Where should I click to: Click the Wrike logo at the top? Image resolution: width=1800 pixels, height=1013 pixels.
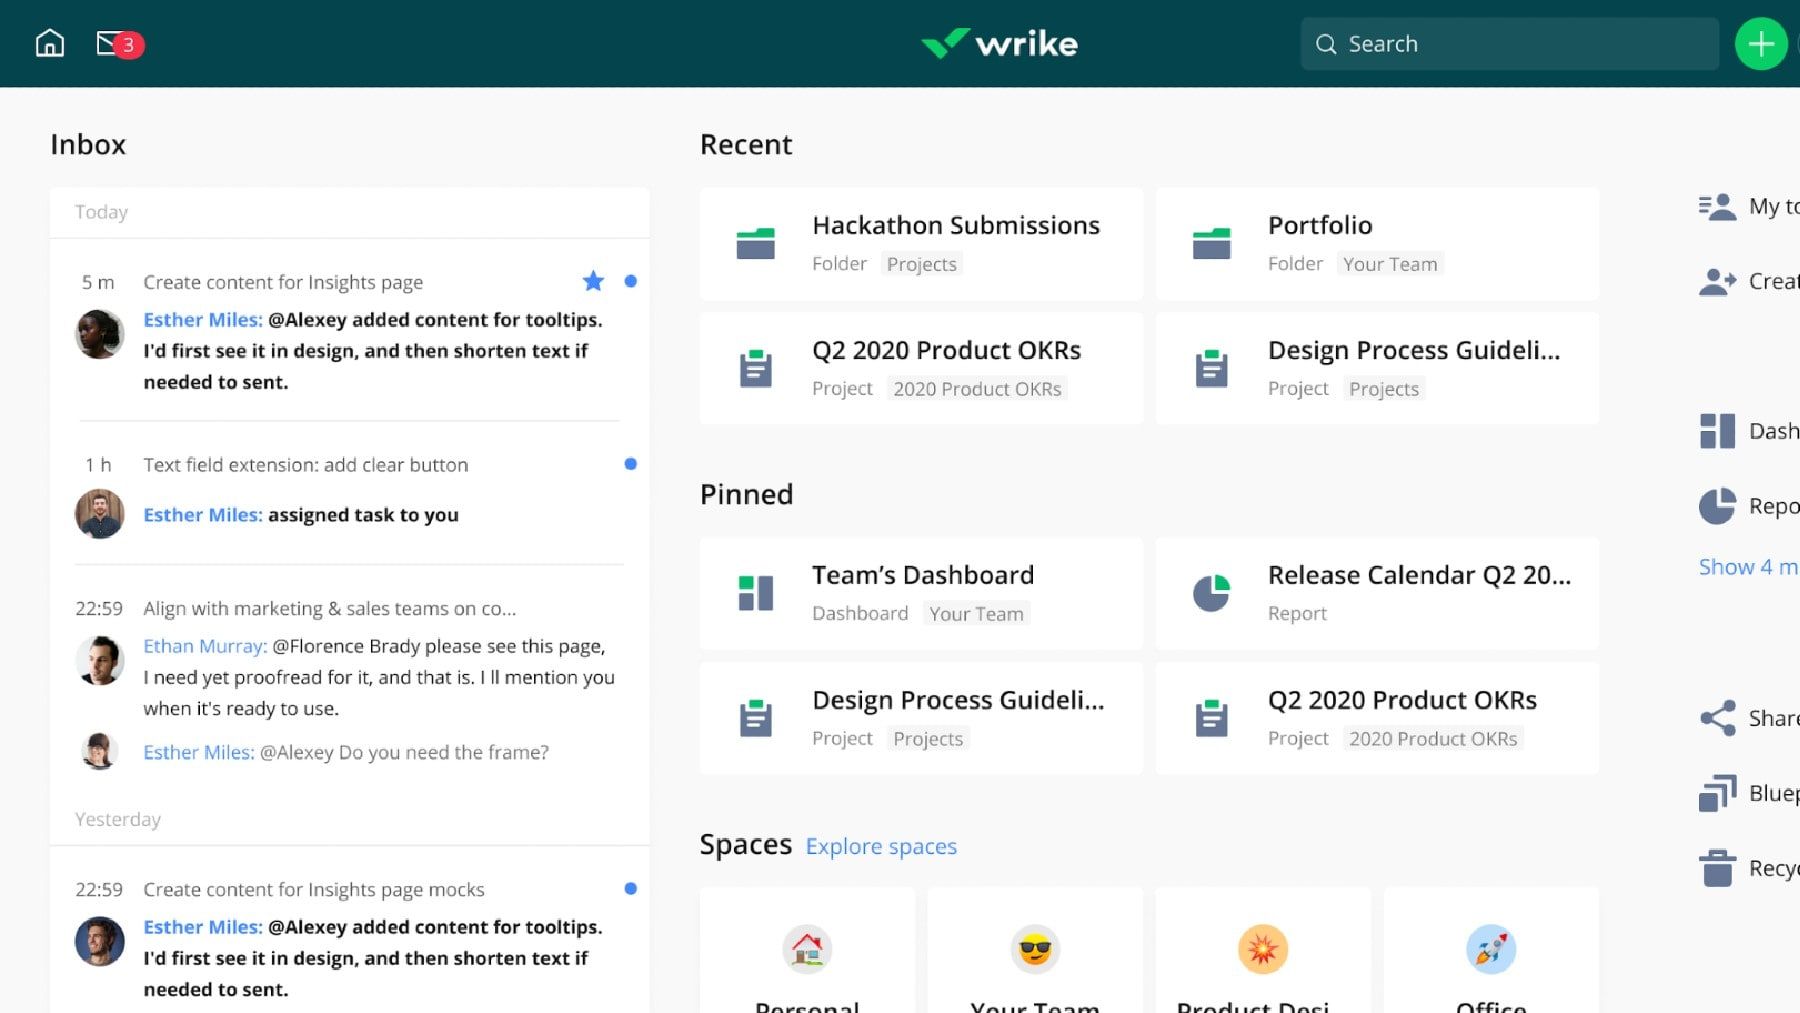tap(999, 43)
